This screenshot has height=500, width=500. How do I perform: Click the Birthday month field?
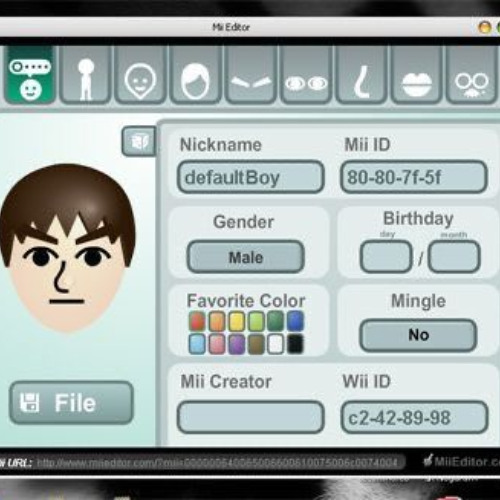[x=454, y=257]
